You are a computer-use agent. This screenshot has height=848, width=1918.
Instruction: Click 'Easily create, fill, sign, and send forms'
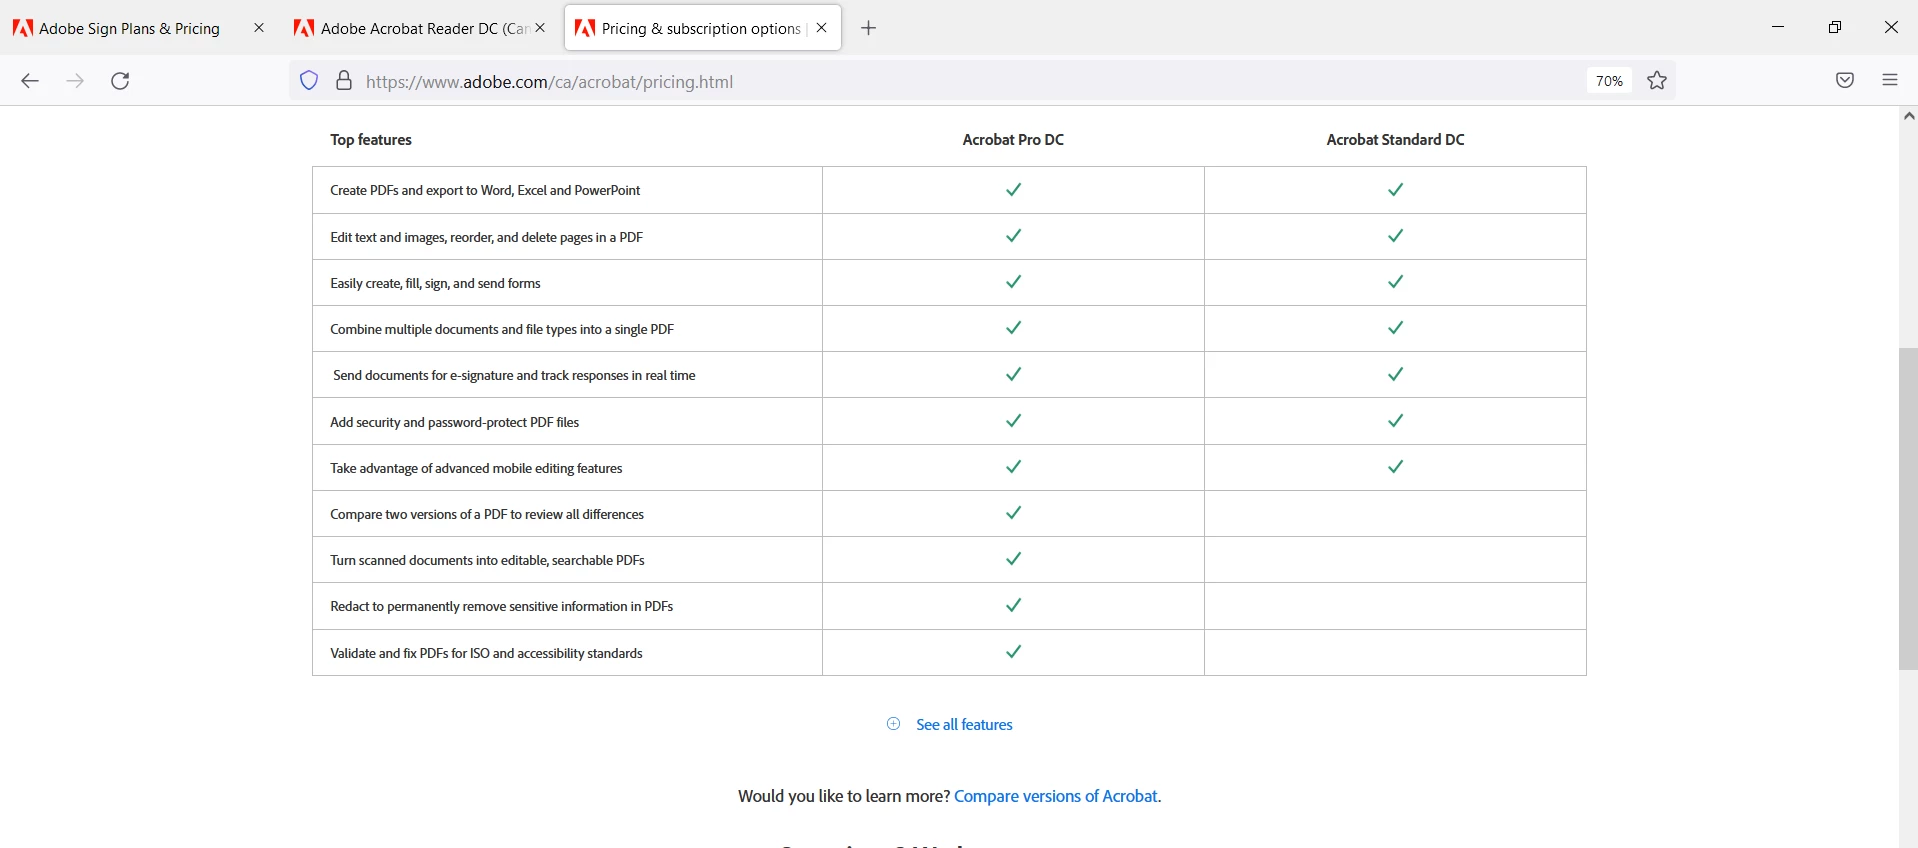point(435,284)
